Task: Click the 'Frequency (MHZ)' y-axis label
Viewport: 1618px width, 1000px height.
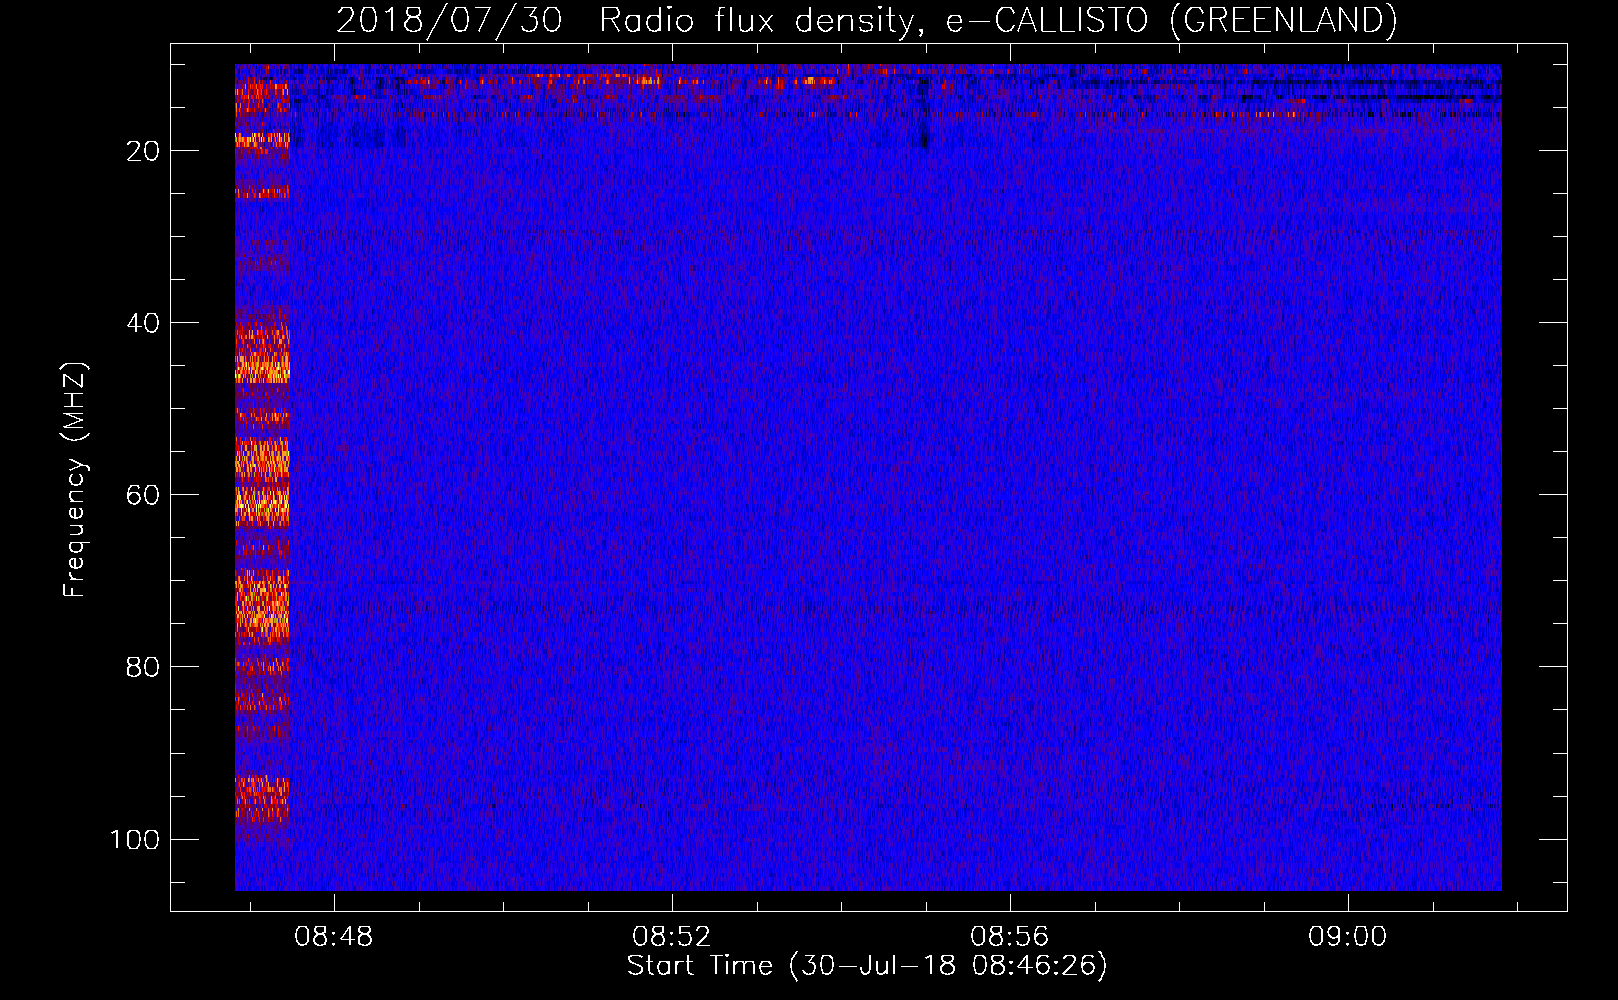Action: (76, 480)
